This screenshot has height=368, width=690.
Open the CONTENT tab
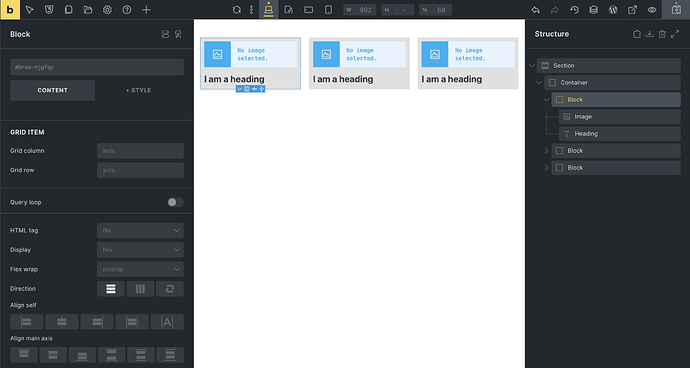(x=52, y=90)
